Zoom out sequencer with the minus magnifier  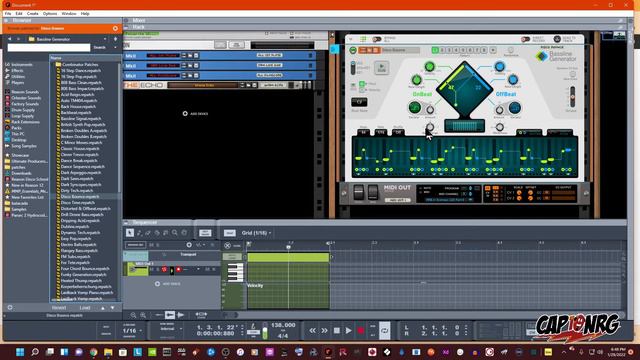[x=133, y=315]
